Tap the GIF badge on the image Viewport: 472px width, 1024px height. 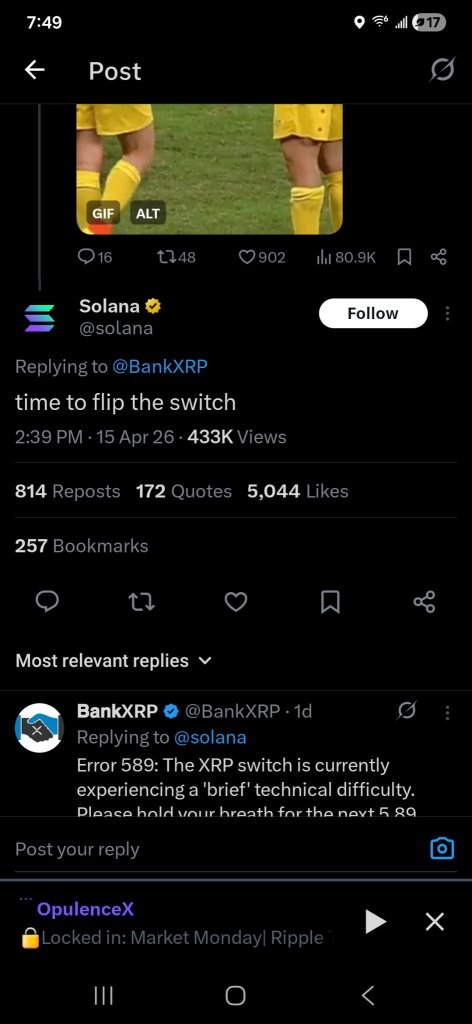pos(102,213)
